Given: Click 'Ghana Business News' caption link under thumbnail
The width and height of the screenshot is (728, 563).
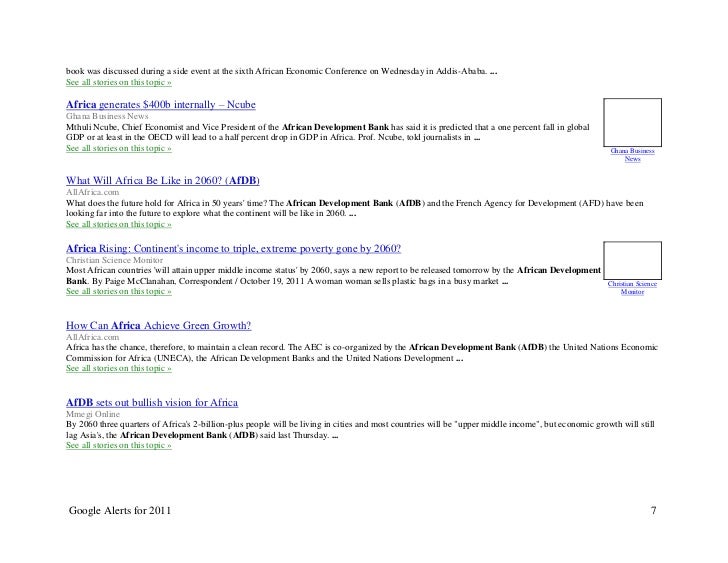Looking at the screenshot, I should 632,155.
